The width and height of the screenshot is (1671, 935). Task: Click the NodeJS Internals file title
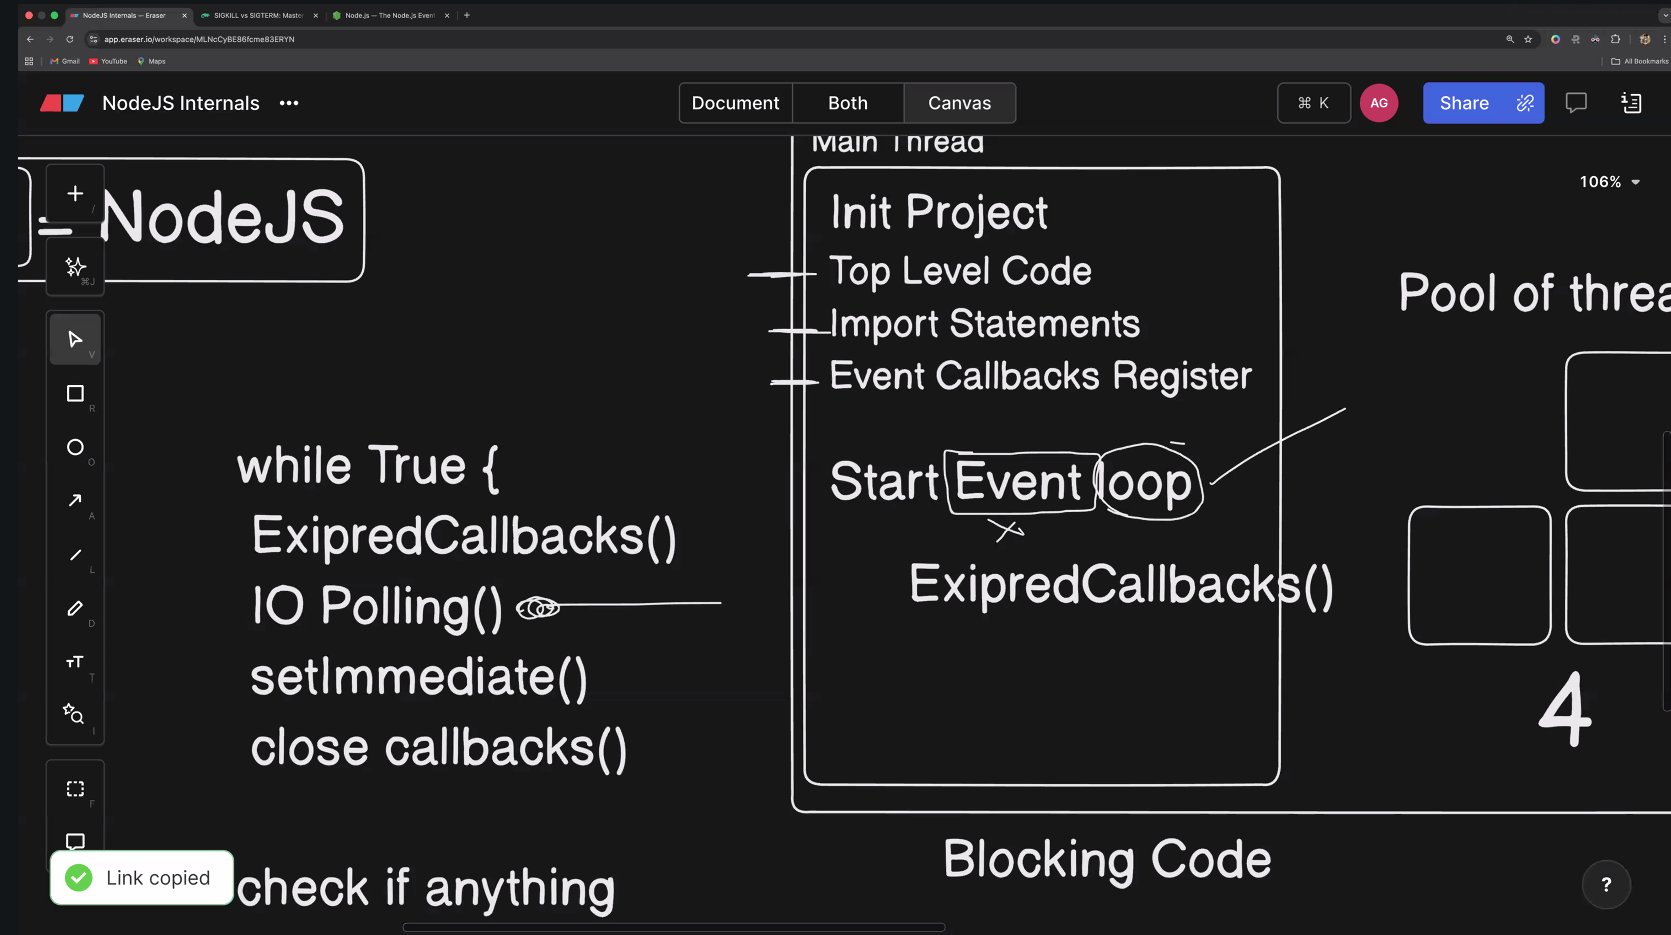181,103
